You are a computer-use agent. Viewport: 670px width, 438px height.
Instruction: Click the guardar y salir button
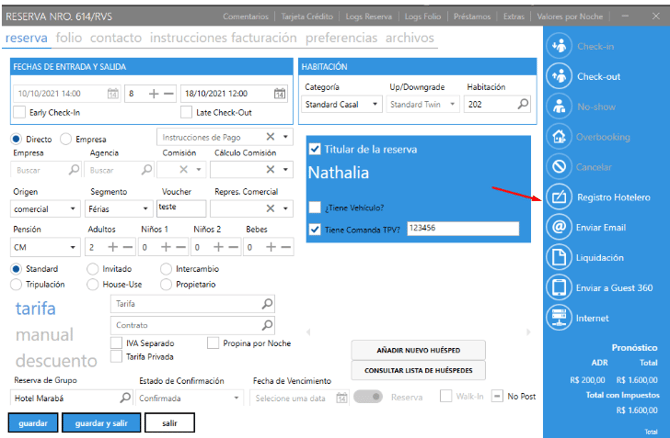100,423
